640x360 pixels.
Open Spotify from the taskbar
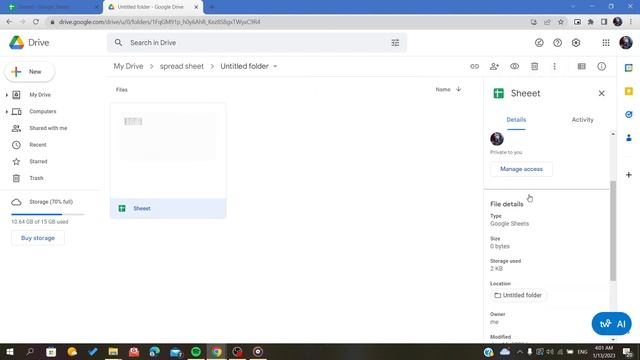coord(196,352)
